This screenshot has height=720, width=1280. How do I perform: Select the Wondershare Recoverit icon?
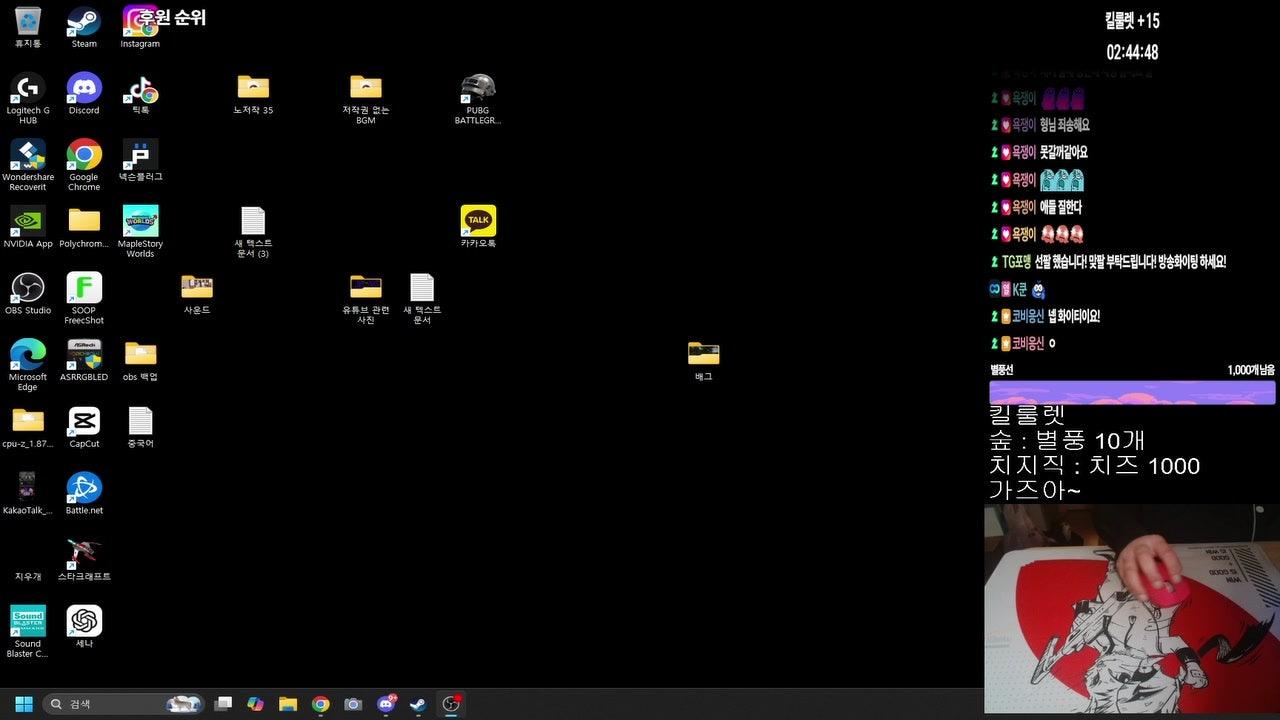tap(28, 165)
